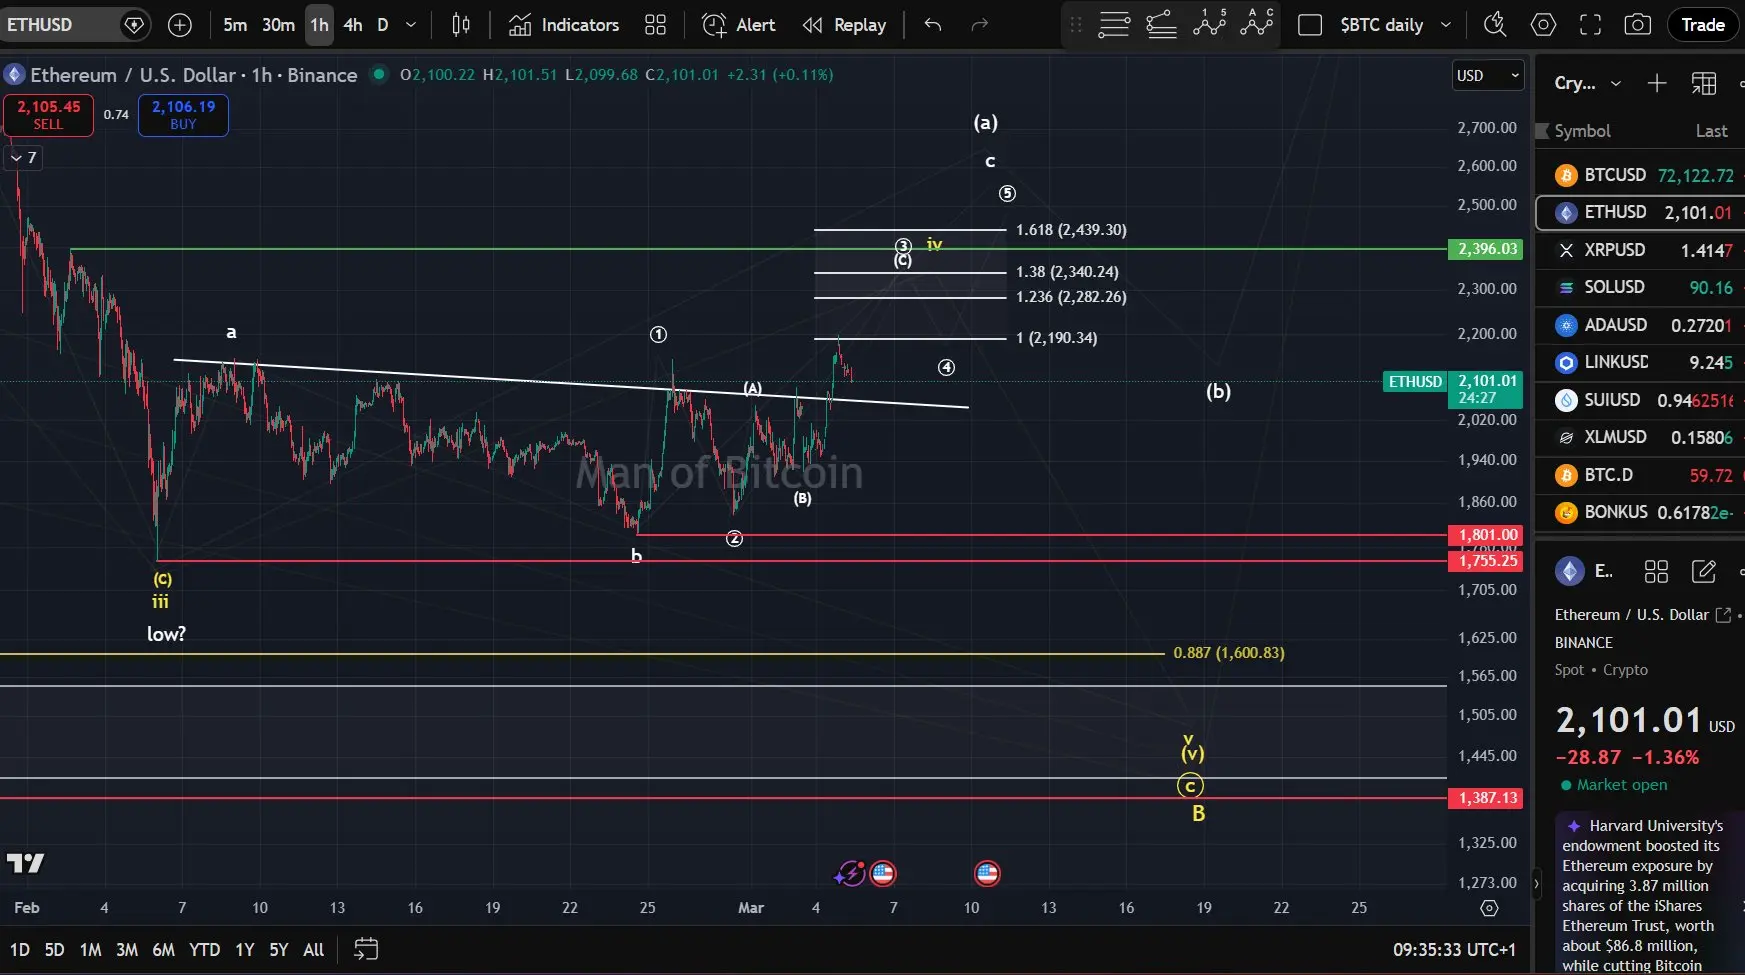Open the ETHUSD symbol search box
1745x975 pixels.
coord(75,25)
